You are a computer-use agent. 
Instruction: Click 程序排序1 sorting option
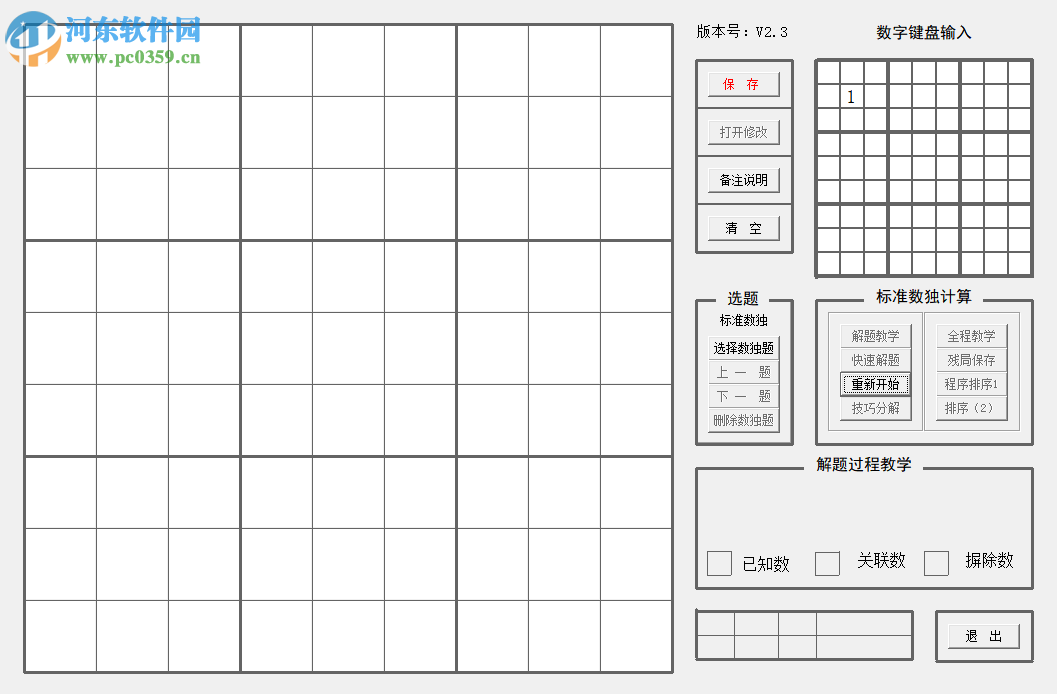(971, 384)
